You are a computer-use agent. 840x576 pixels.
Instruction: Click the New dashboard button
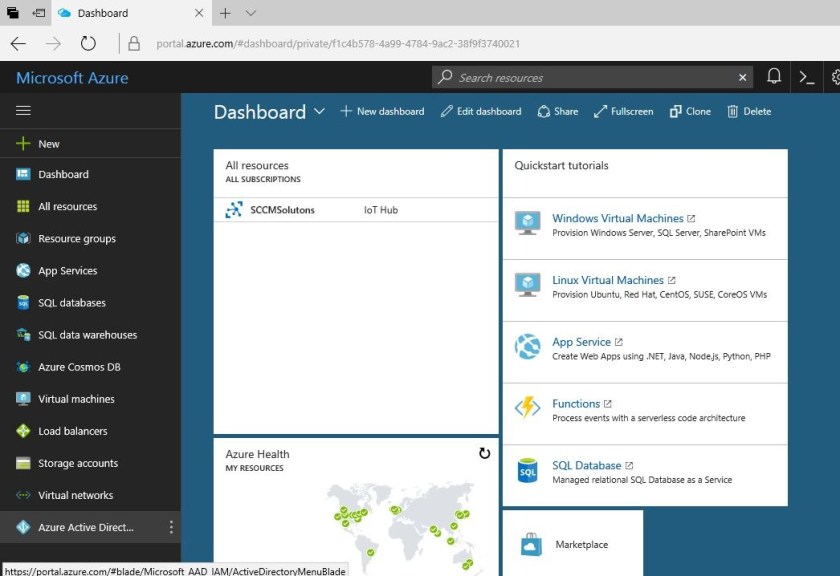(x=382, y=112)
